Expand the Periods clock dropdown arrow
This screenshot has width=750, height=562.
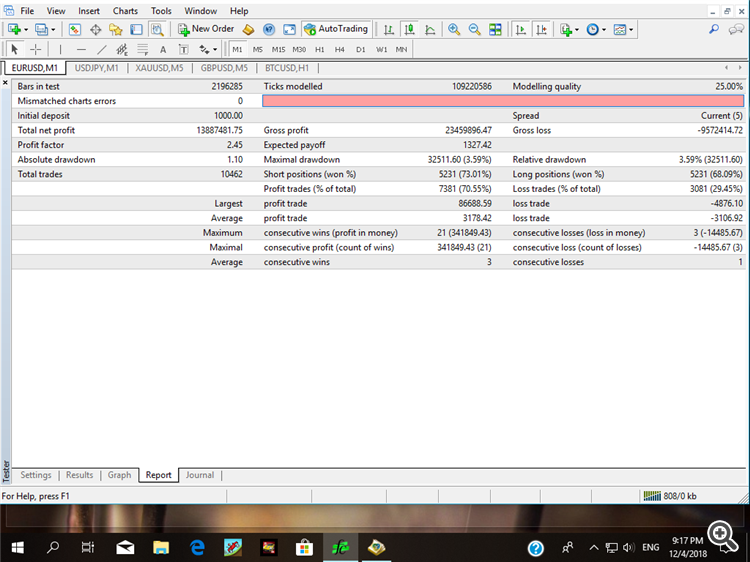point(604,30)
